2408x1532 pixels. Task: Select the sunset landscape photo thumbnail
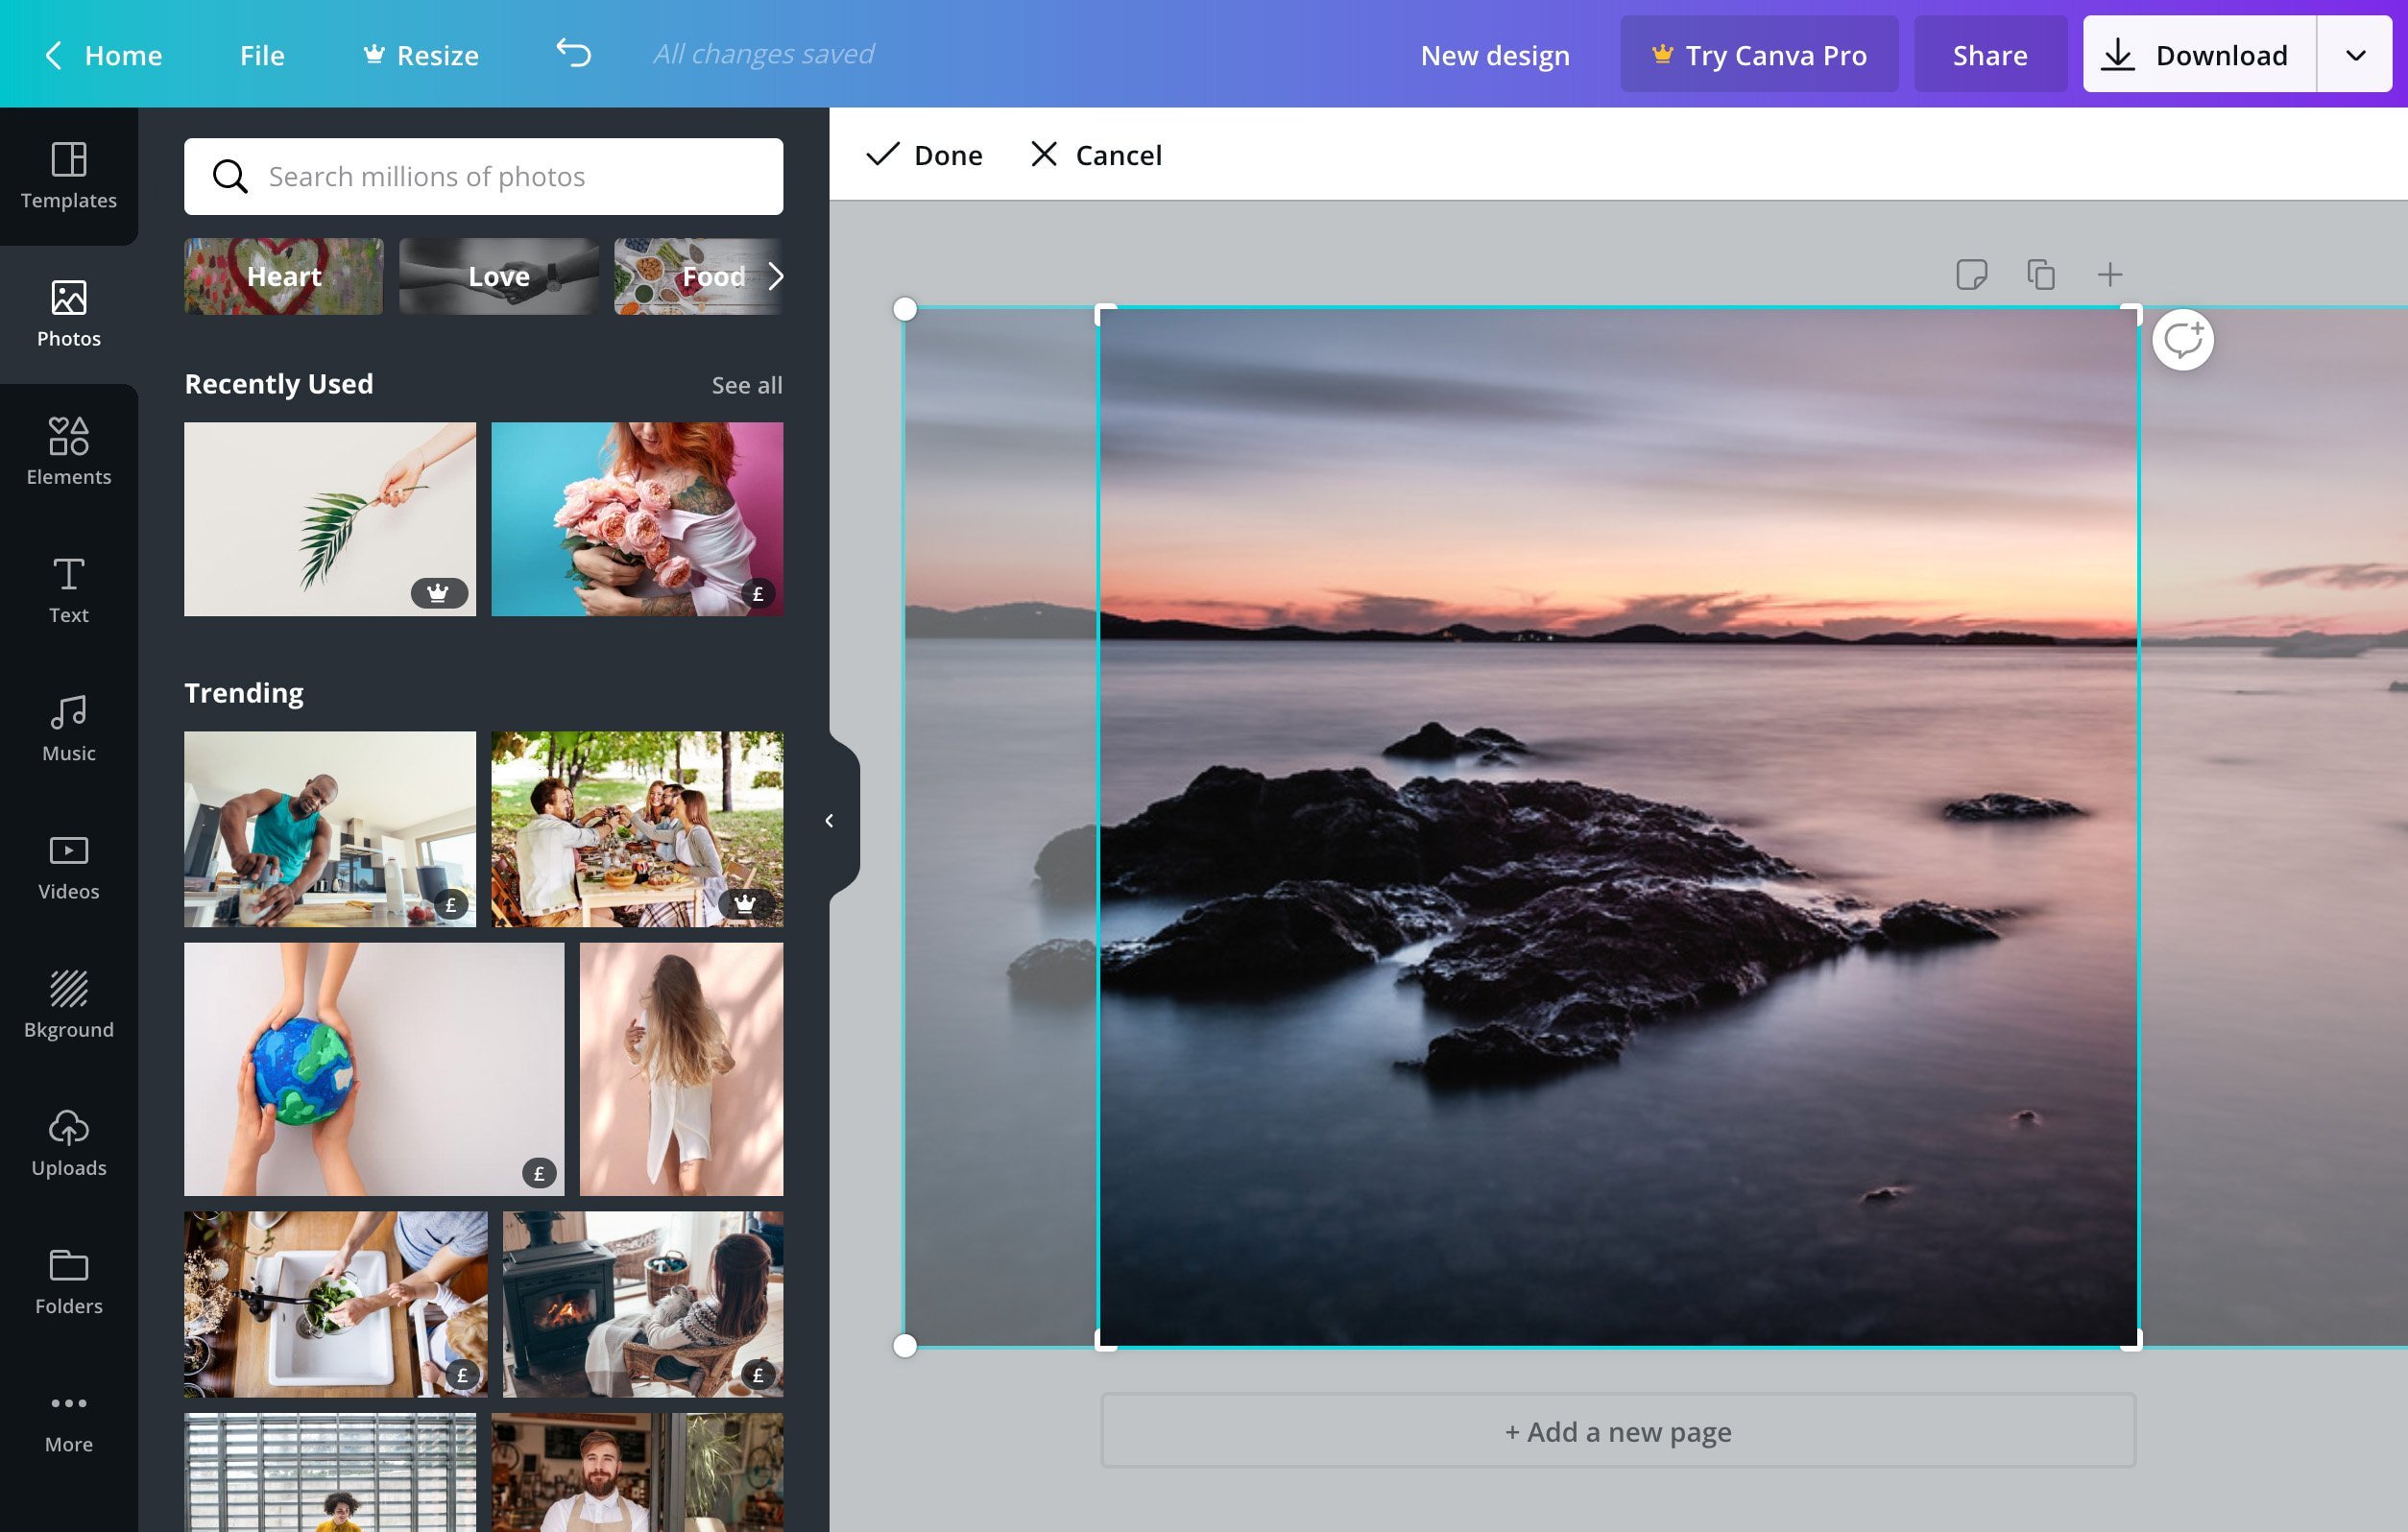(x=1617, y=825)
